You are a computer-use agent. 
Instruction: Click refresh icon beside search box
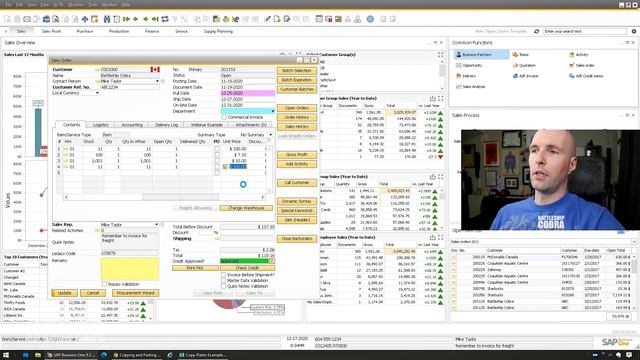[536, 31]
